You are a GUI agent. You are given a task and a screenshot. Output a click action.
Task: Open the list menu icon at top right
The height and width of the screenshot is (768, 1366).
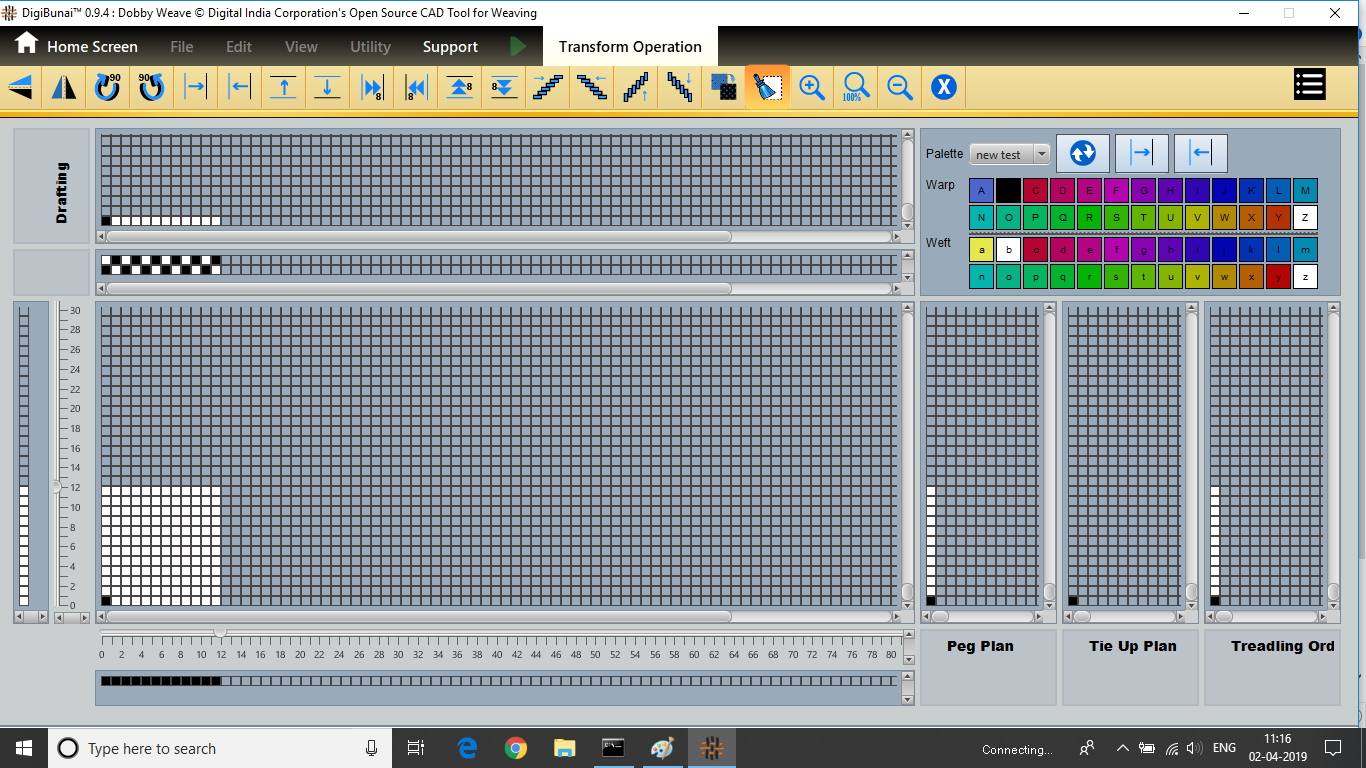pos(1309,85)
